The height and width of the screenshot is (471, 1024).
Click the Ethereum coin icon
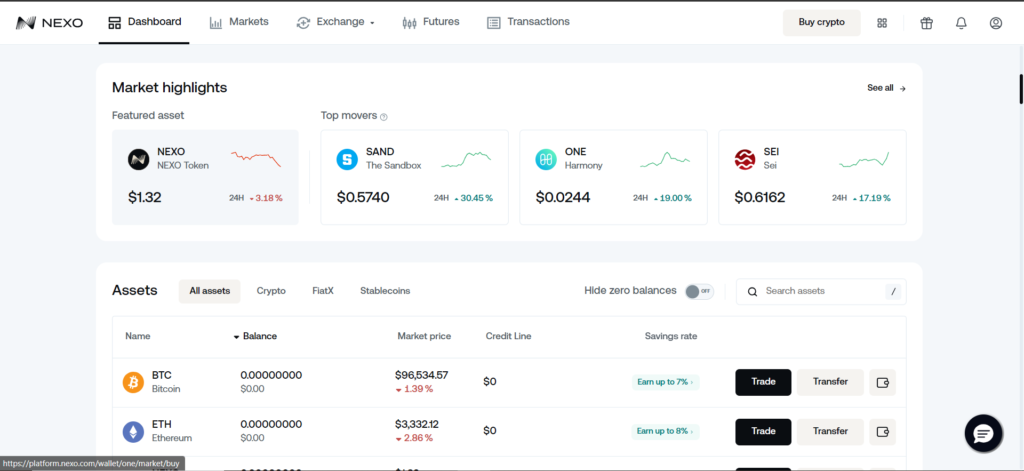click(x=133, y=432)
